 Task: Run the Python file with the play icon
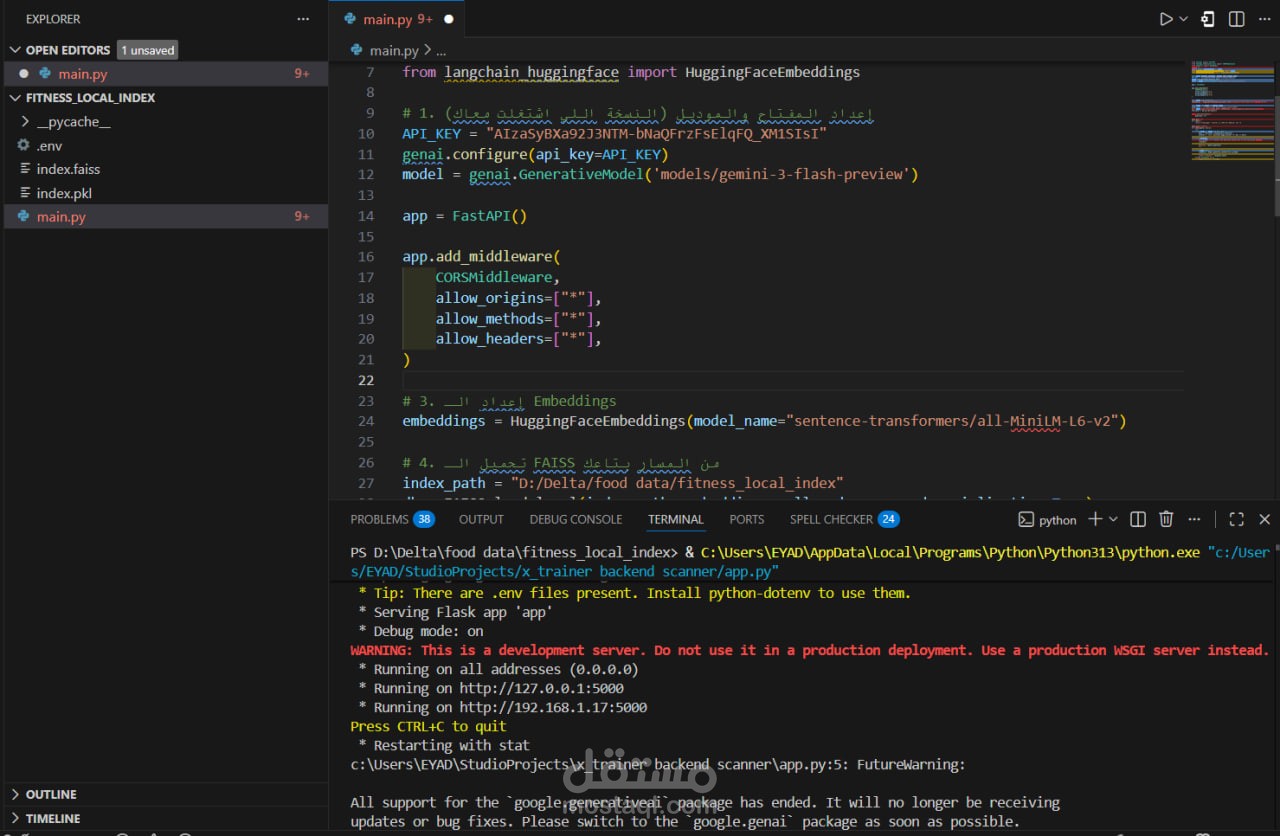click(1166, 19)
